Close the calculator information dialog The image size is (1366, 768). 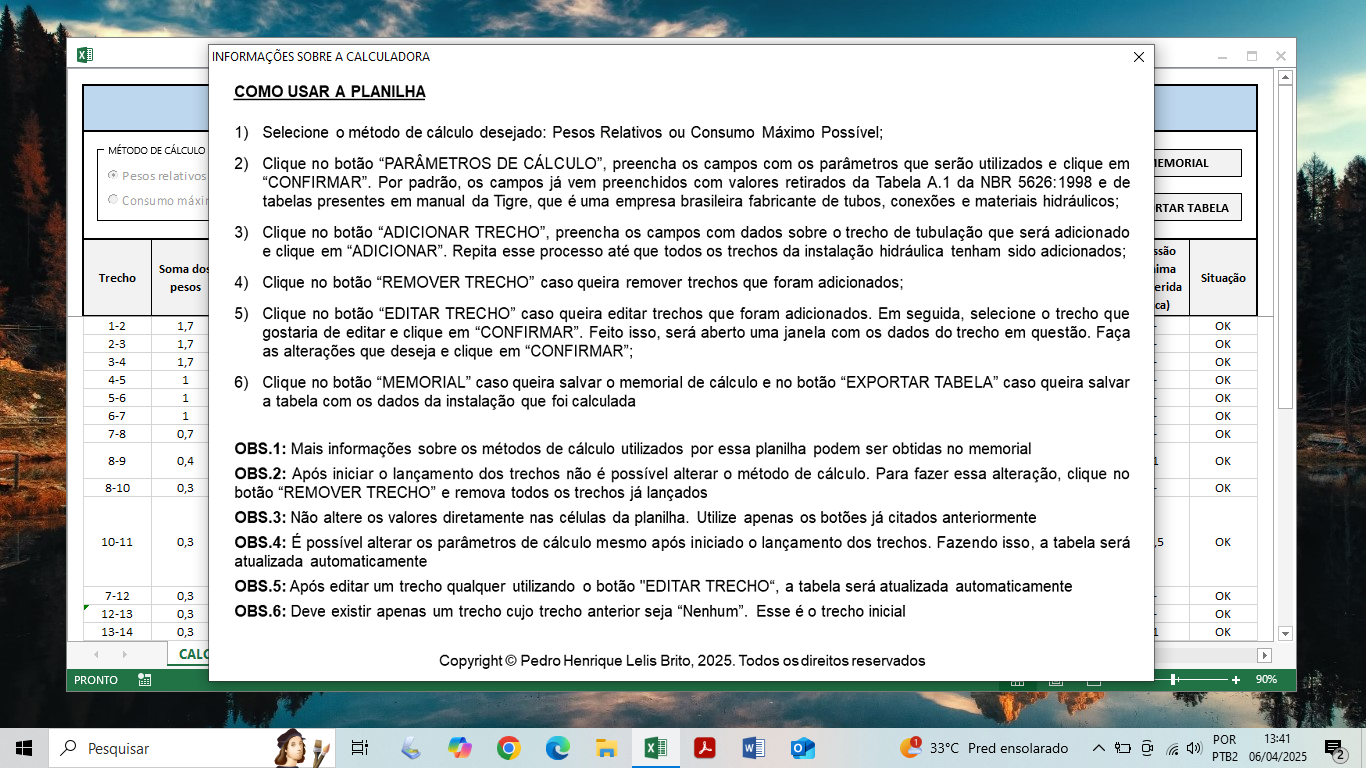(1138, 57)
